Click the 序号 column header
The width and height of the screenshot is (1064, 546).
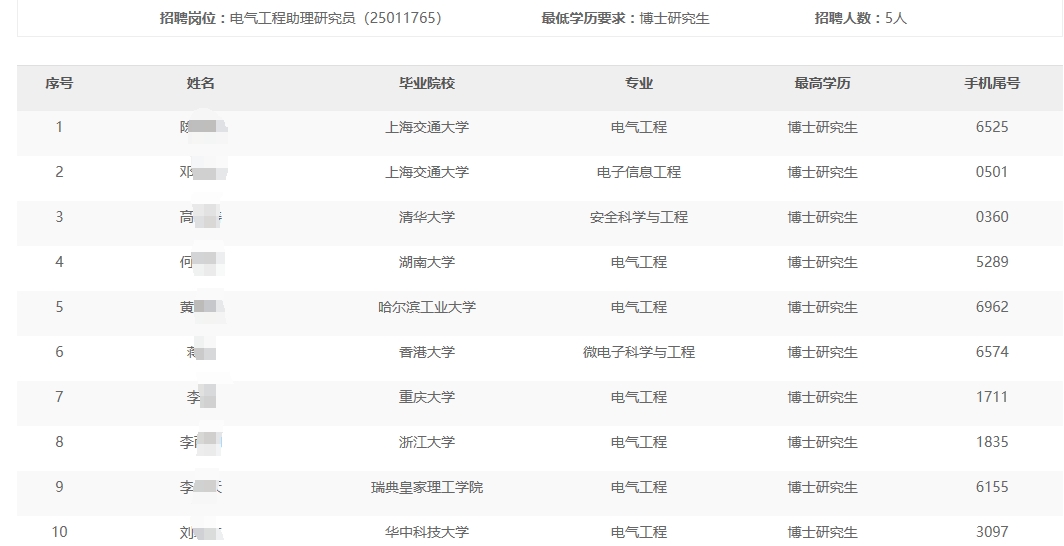pos(59,84)
